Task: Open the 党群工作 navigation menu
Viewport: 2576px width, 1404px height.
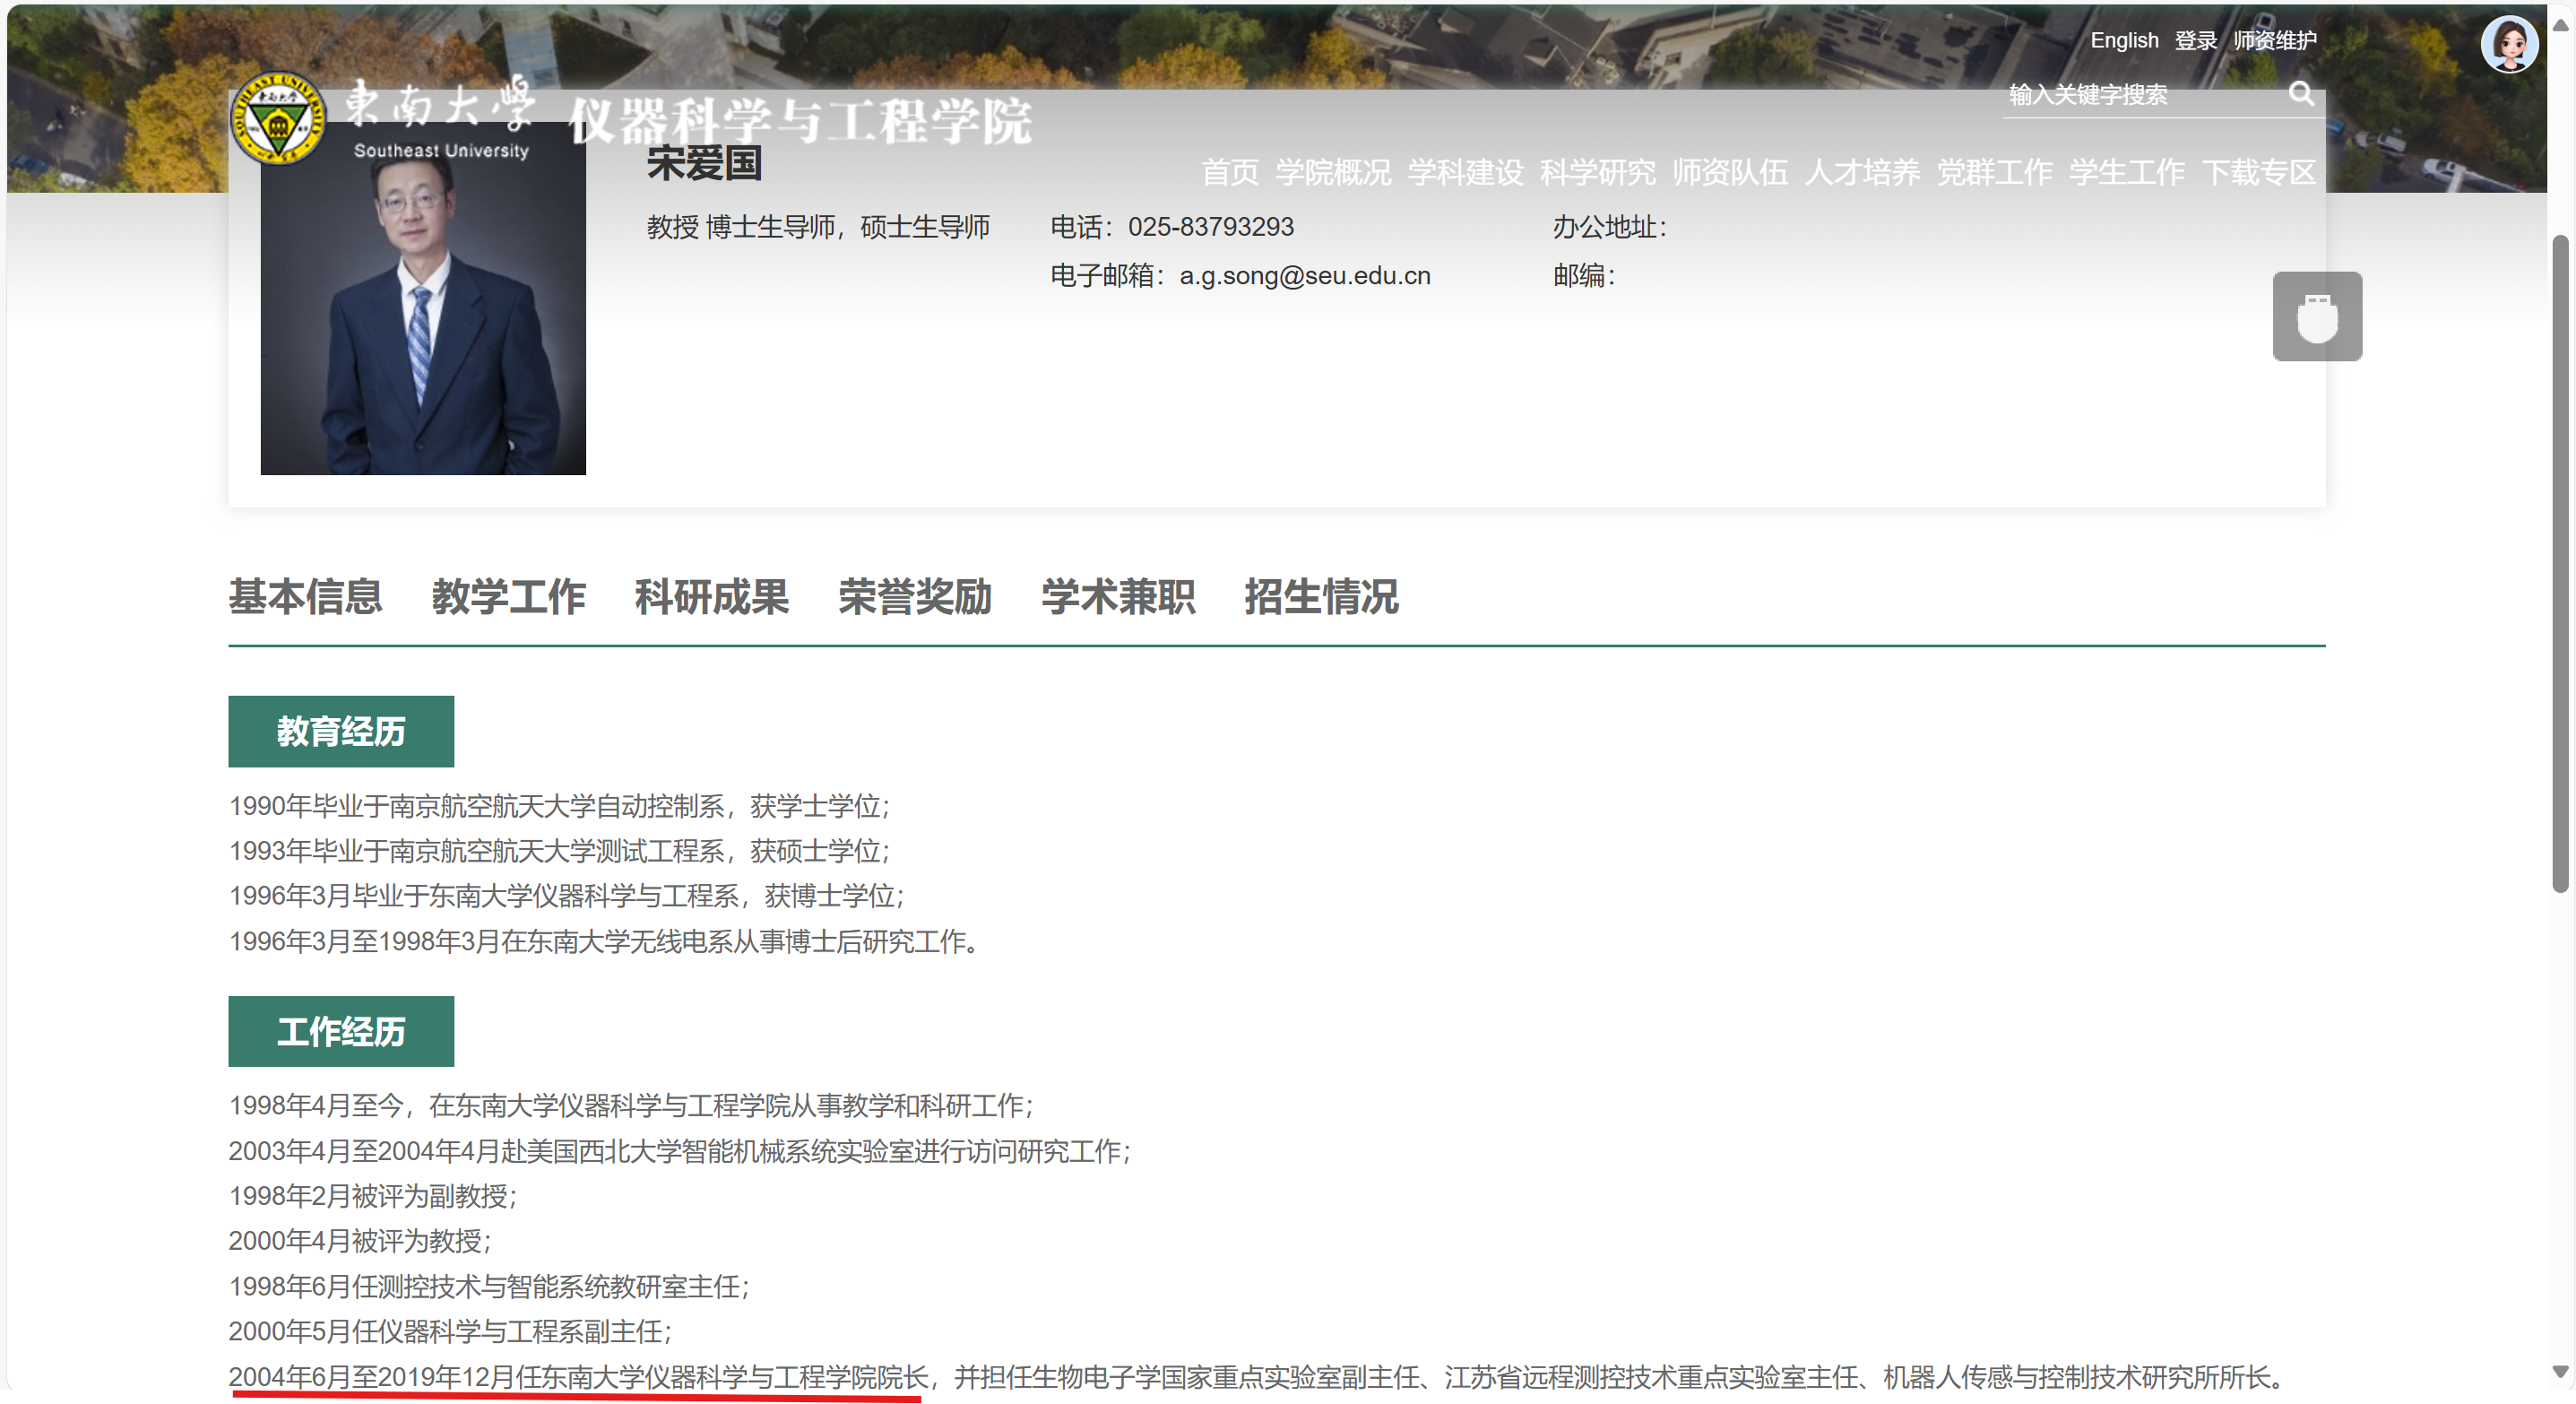Action: (1994, 172)
